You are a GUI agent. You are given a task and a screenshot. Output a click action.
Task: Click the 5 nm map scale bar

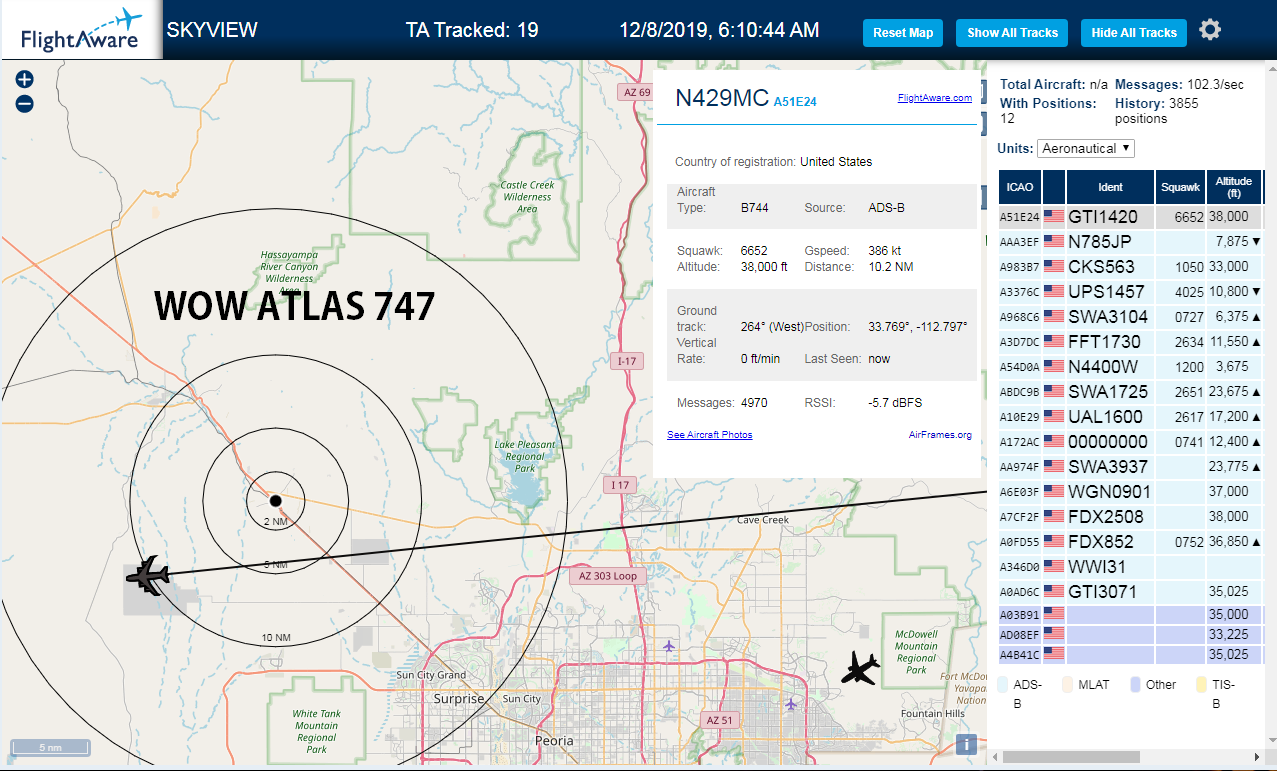coord(50,747)
